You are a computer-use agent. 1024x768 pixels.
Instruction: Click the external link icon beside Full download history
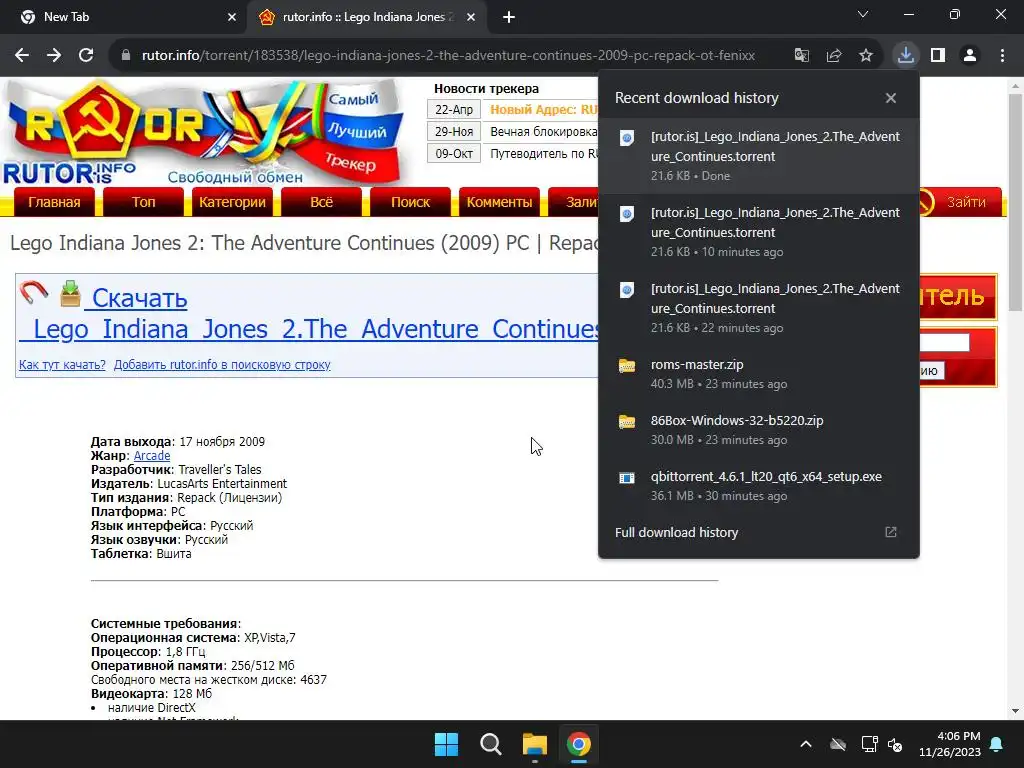pyautogui.click(x=891, y=532)
